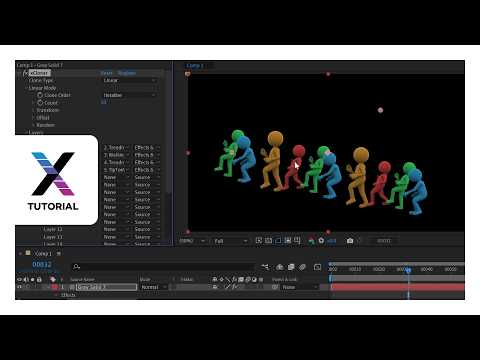This screenshot has width=480, height=360.
Task: Click the current time 00032 display
Action: (x=42, y=265)
